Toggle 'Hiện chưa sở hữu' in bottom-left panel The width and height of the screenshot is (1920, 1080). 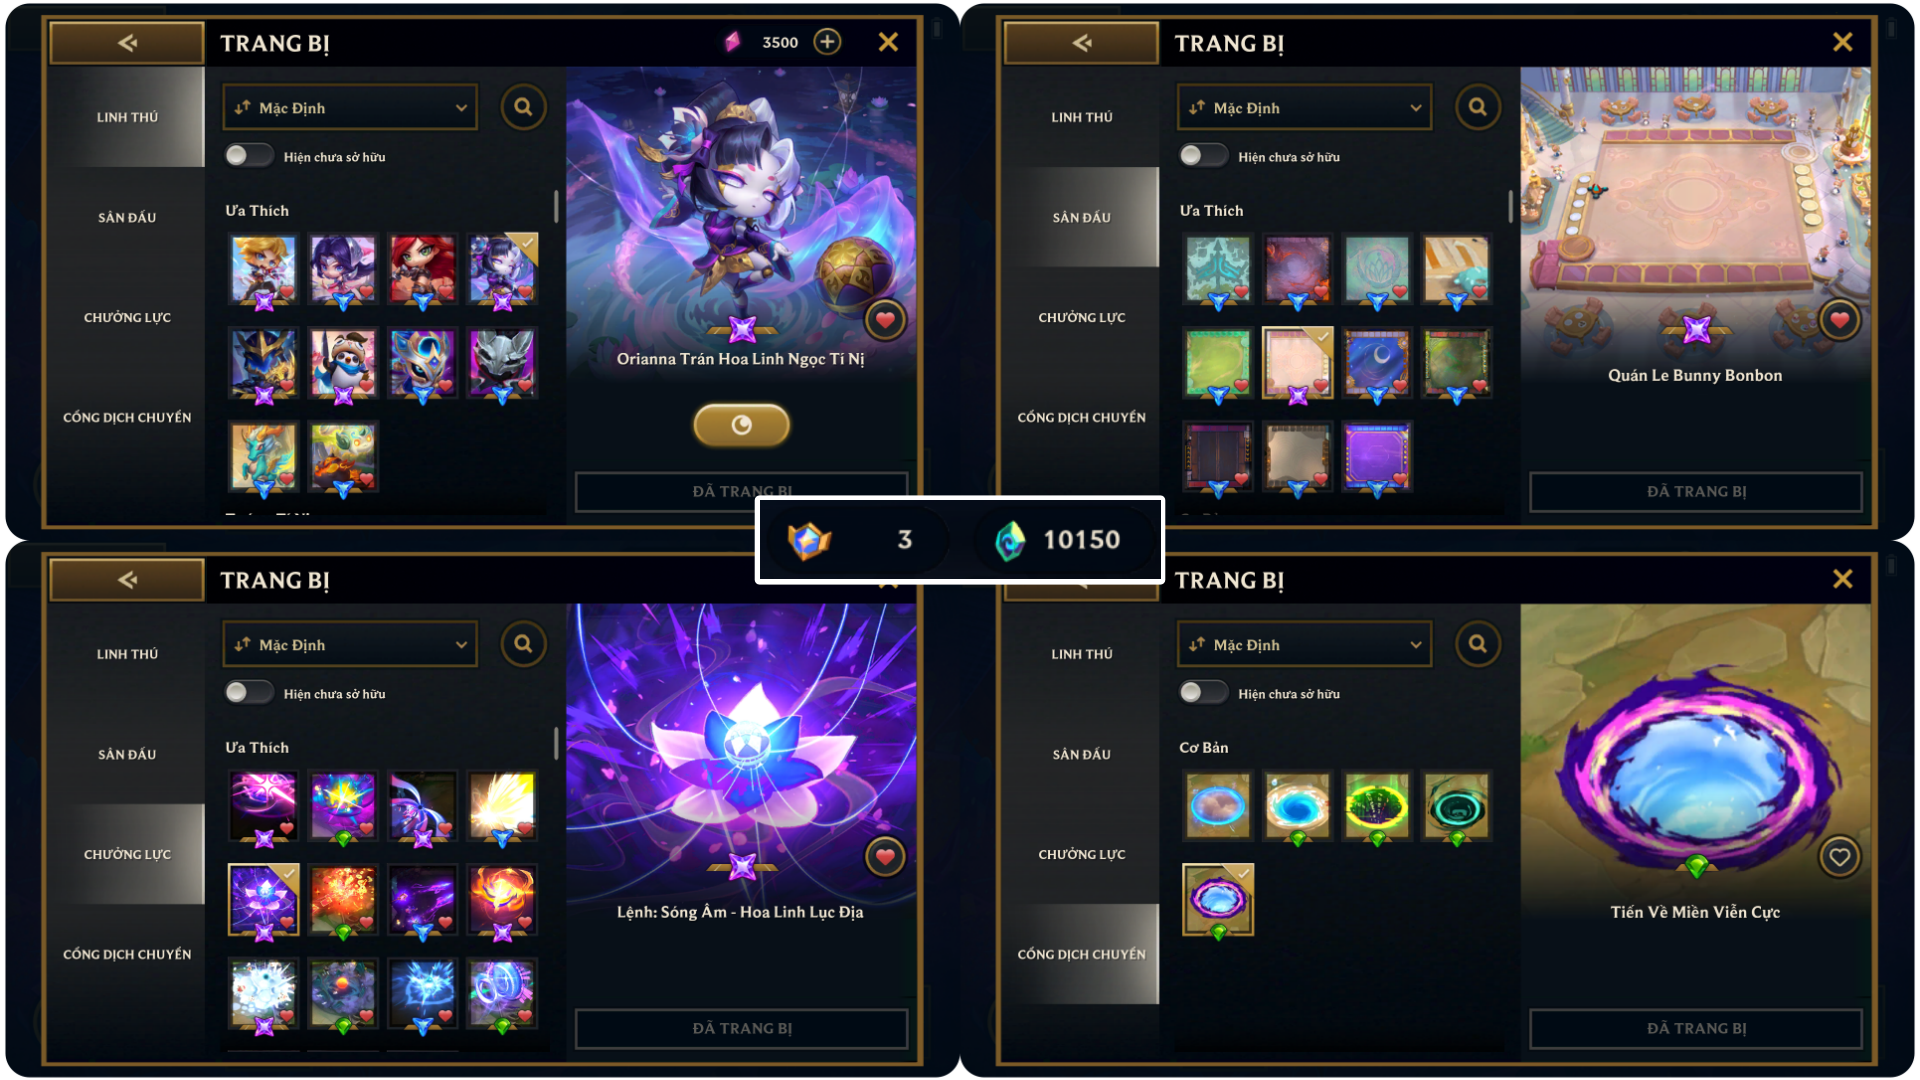point(248,693)
